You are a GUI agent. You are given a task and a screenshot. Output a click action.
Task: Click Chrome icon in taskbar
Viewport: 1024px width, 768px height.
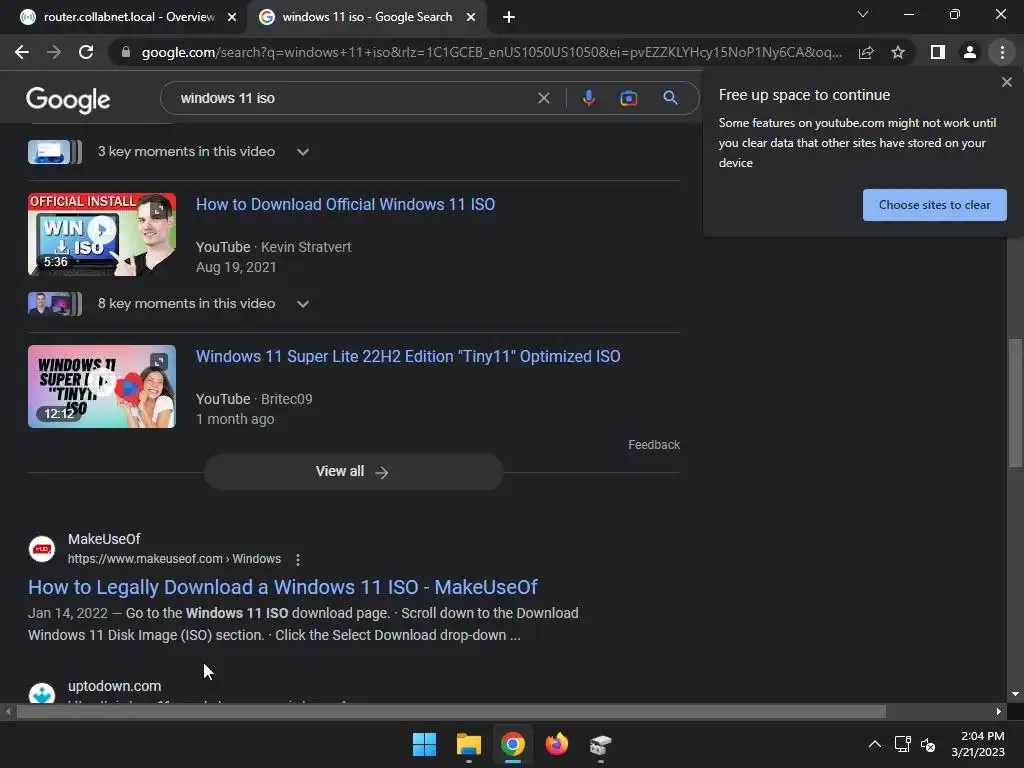pos(513,744)
